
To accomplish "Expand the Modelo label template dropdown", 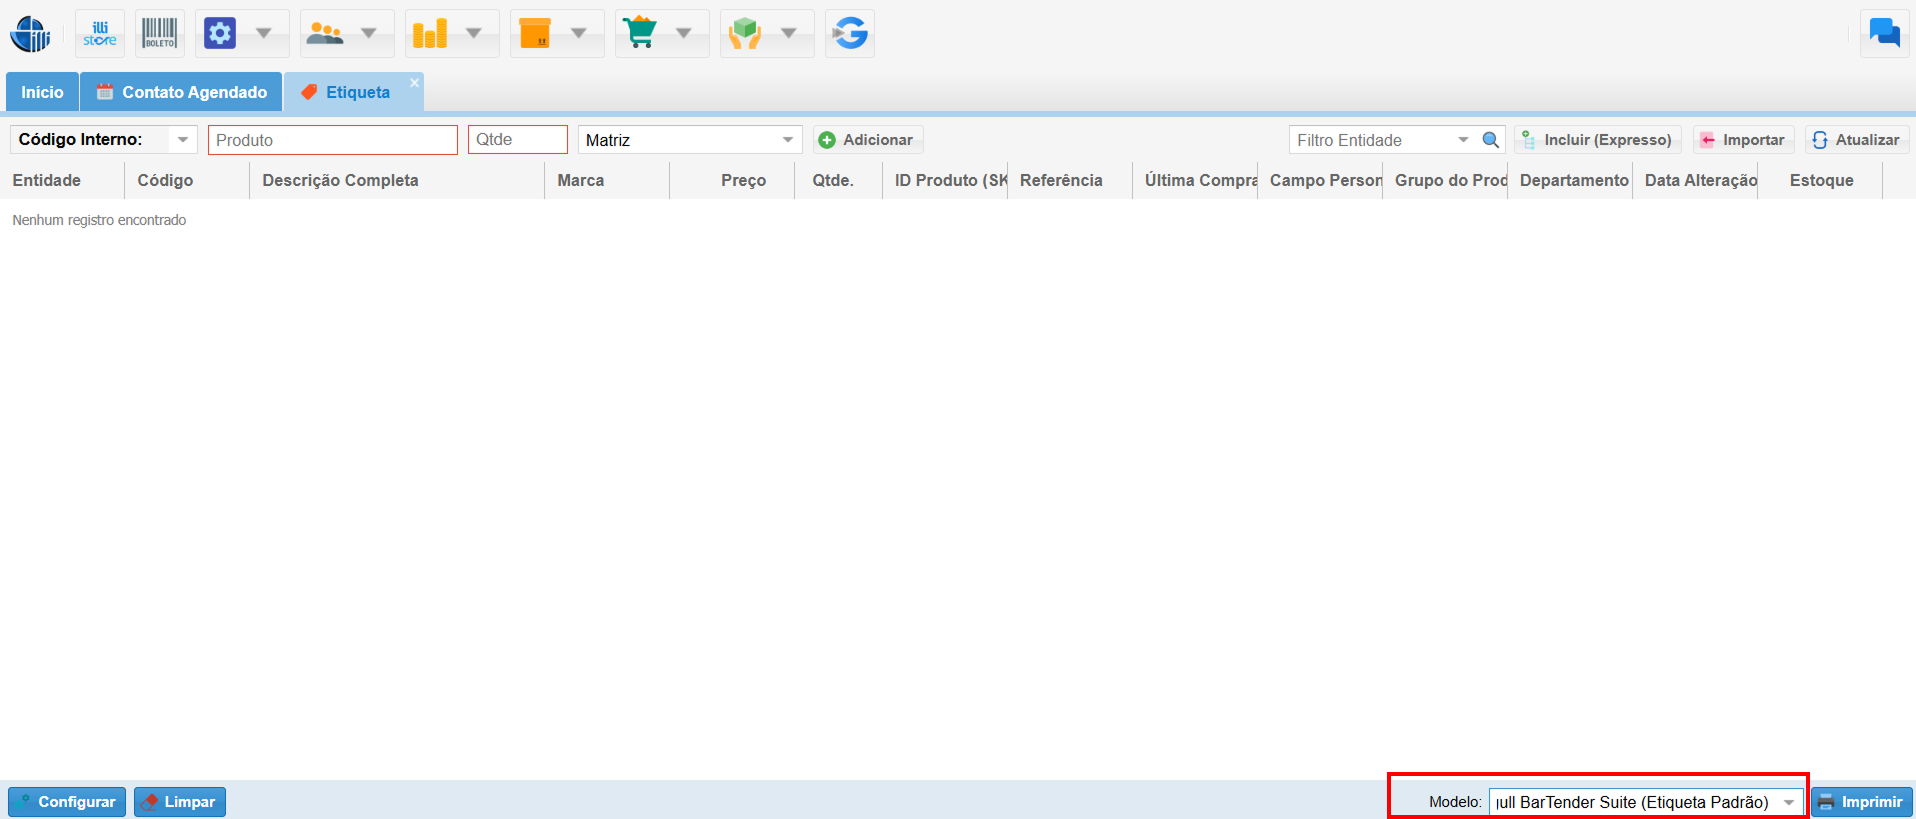I will (x=1788, y=802).
